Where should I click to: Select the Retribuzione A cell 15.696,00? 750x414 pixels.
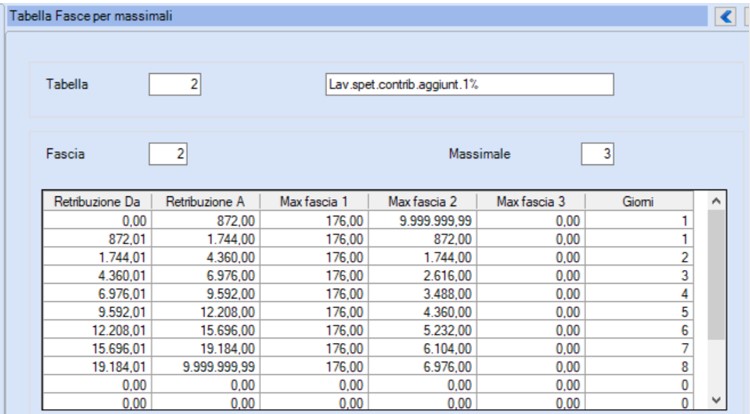point(205,330)
